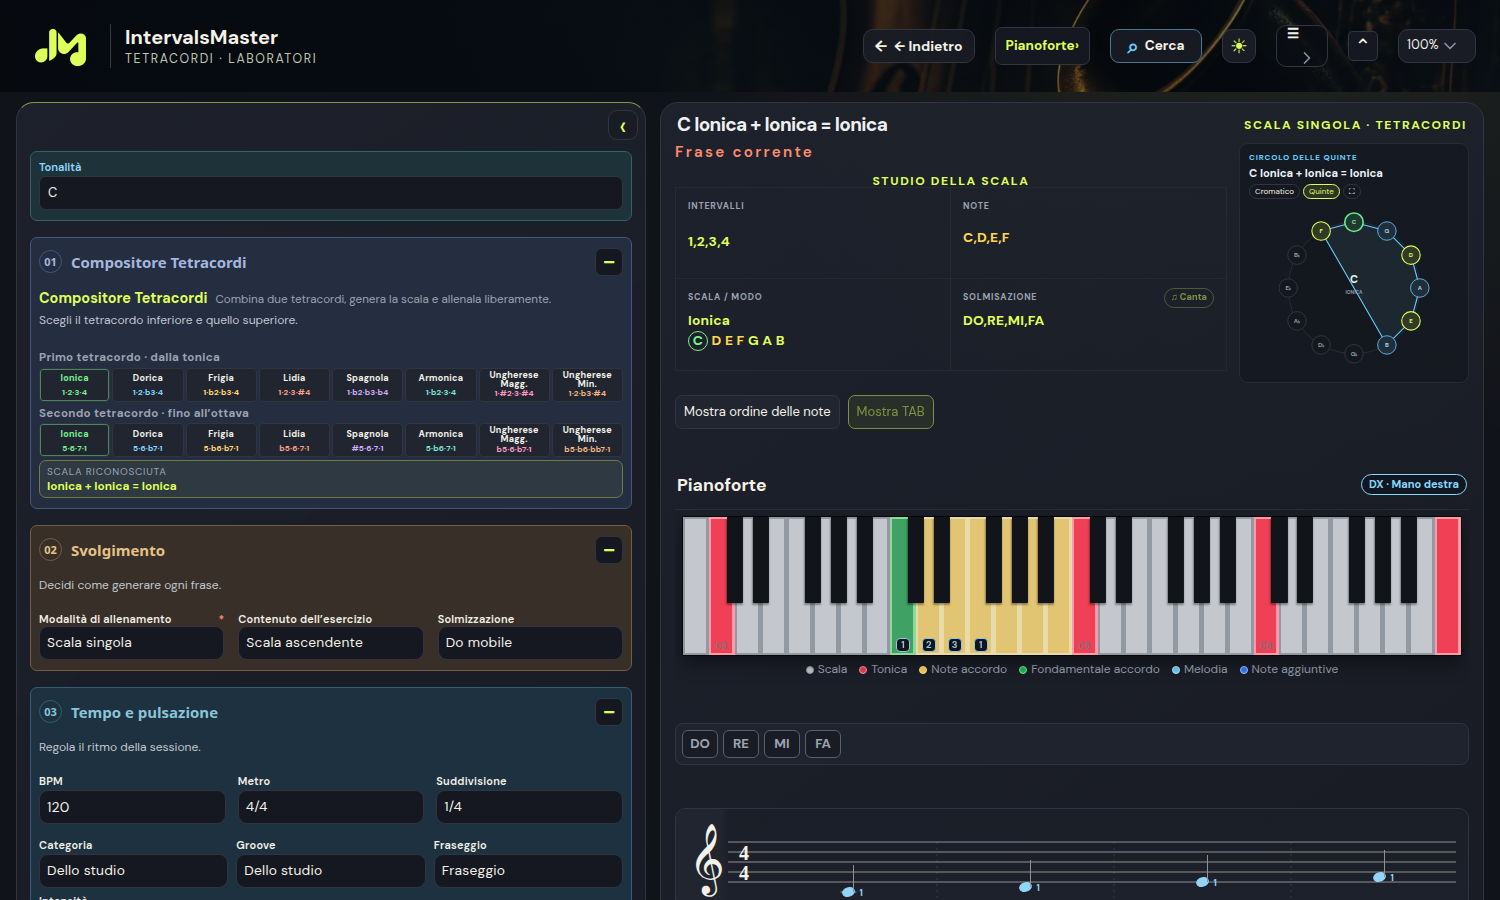Select Lidia b5-6-7-1 second tetrachord

click(x=294, y=441)
